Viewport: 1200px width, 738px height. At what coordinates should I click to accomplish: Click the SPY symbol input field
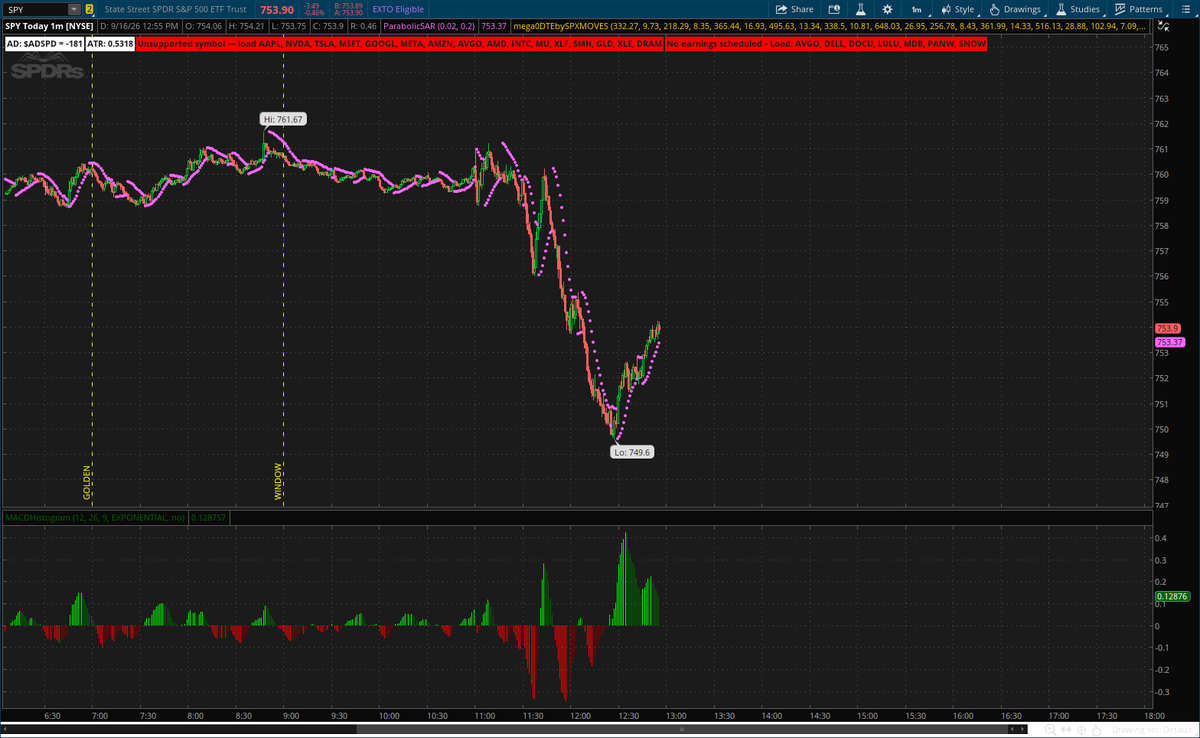[x=35, y=9]
